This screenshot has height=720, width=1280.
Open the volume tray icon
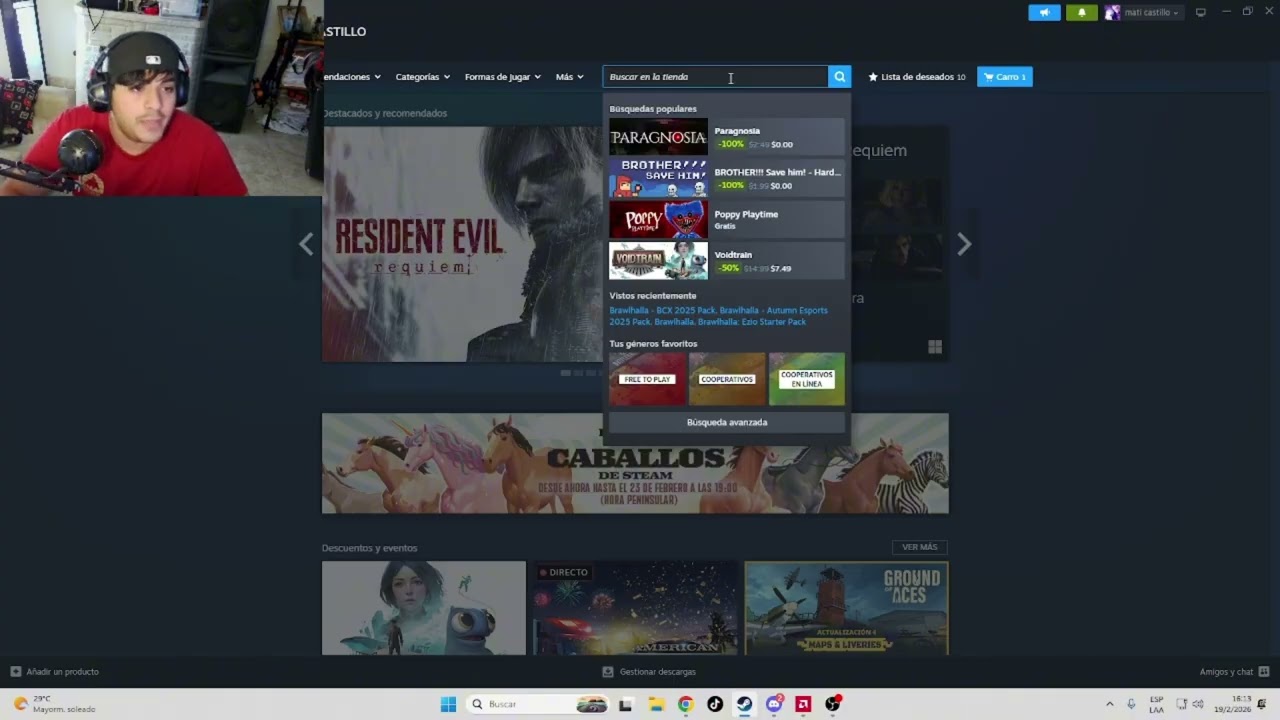point(1198,704)
